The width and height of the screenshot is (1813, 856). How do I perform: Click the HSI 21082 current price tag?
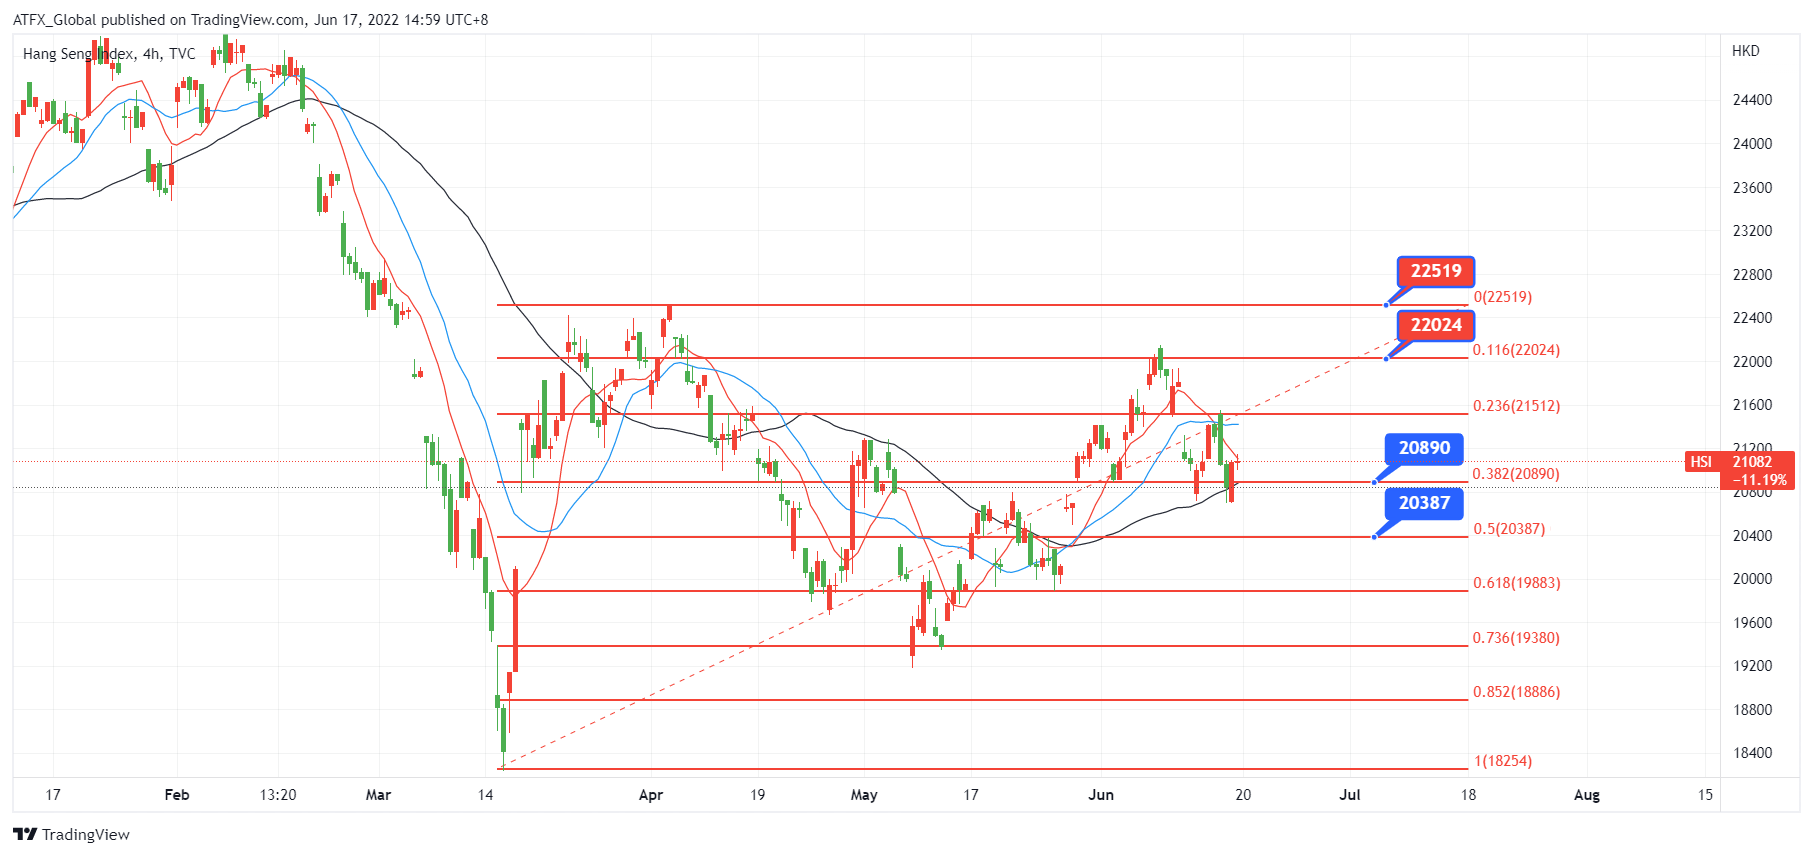1740,470
